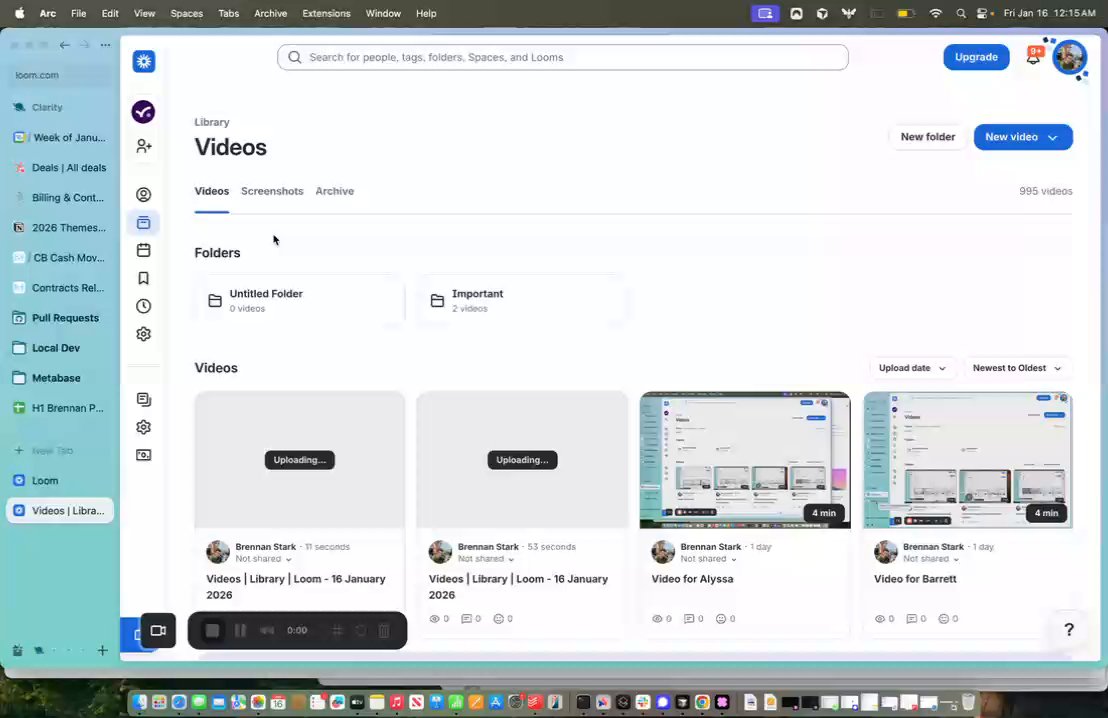Open the Clarity item in Arc sidebar
This screenshot has height=718, width=1108.
60,107
